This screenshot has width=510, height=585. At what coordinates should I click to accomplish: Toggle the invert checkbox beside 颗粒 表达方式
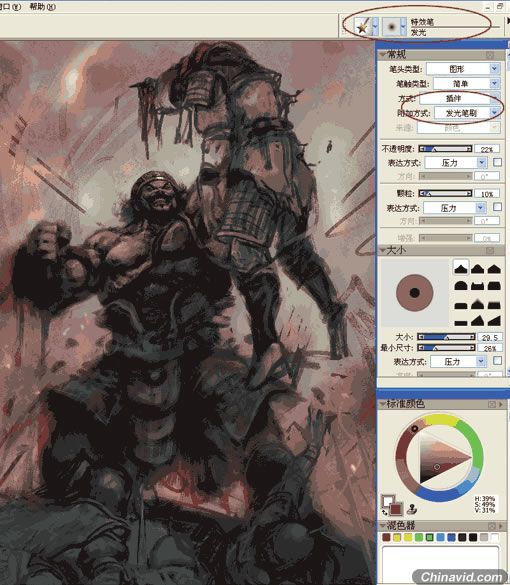497,207
